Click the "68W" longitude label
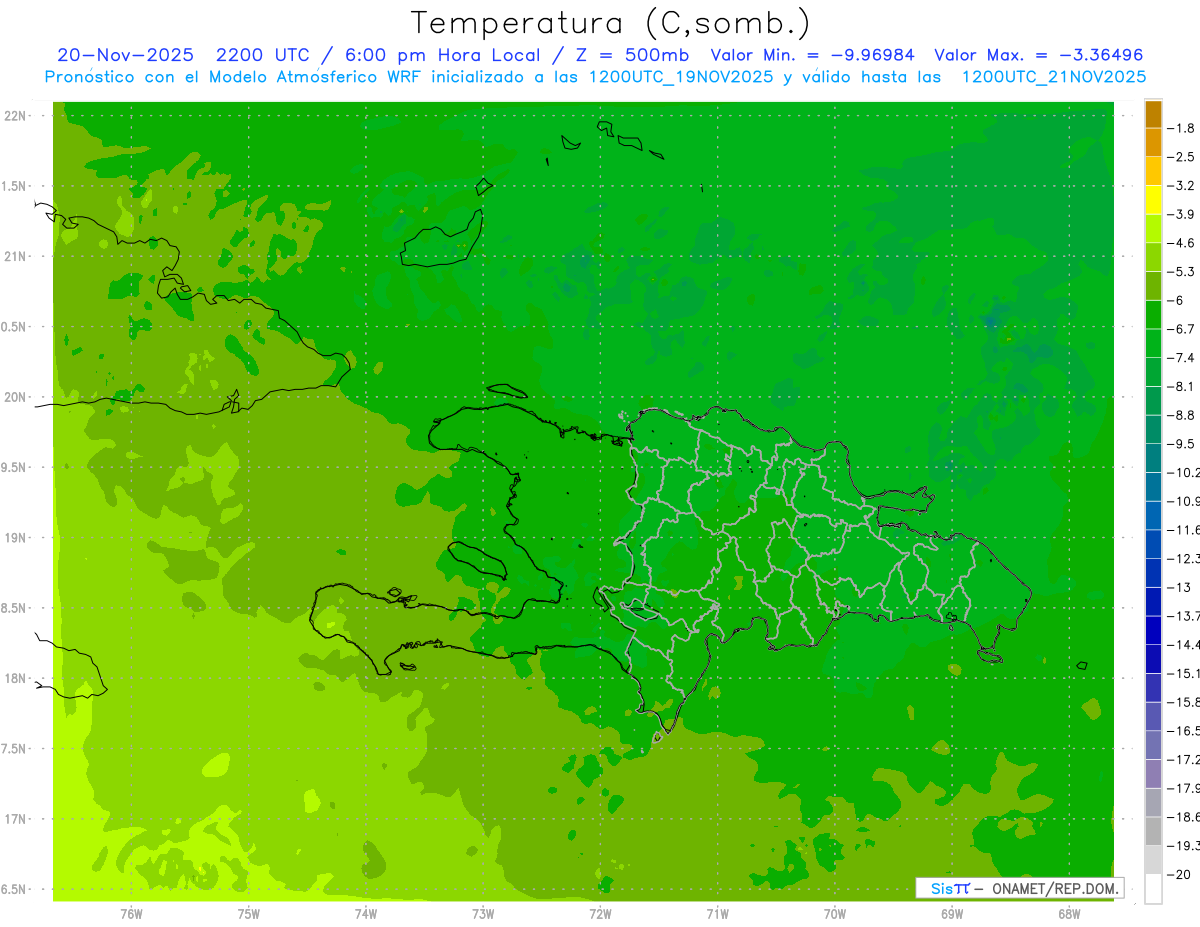This screenshot has width=1200, height=927. [1068, 914]
